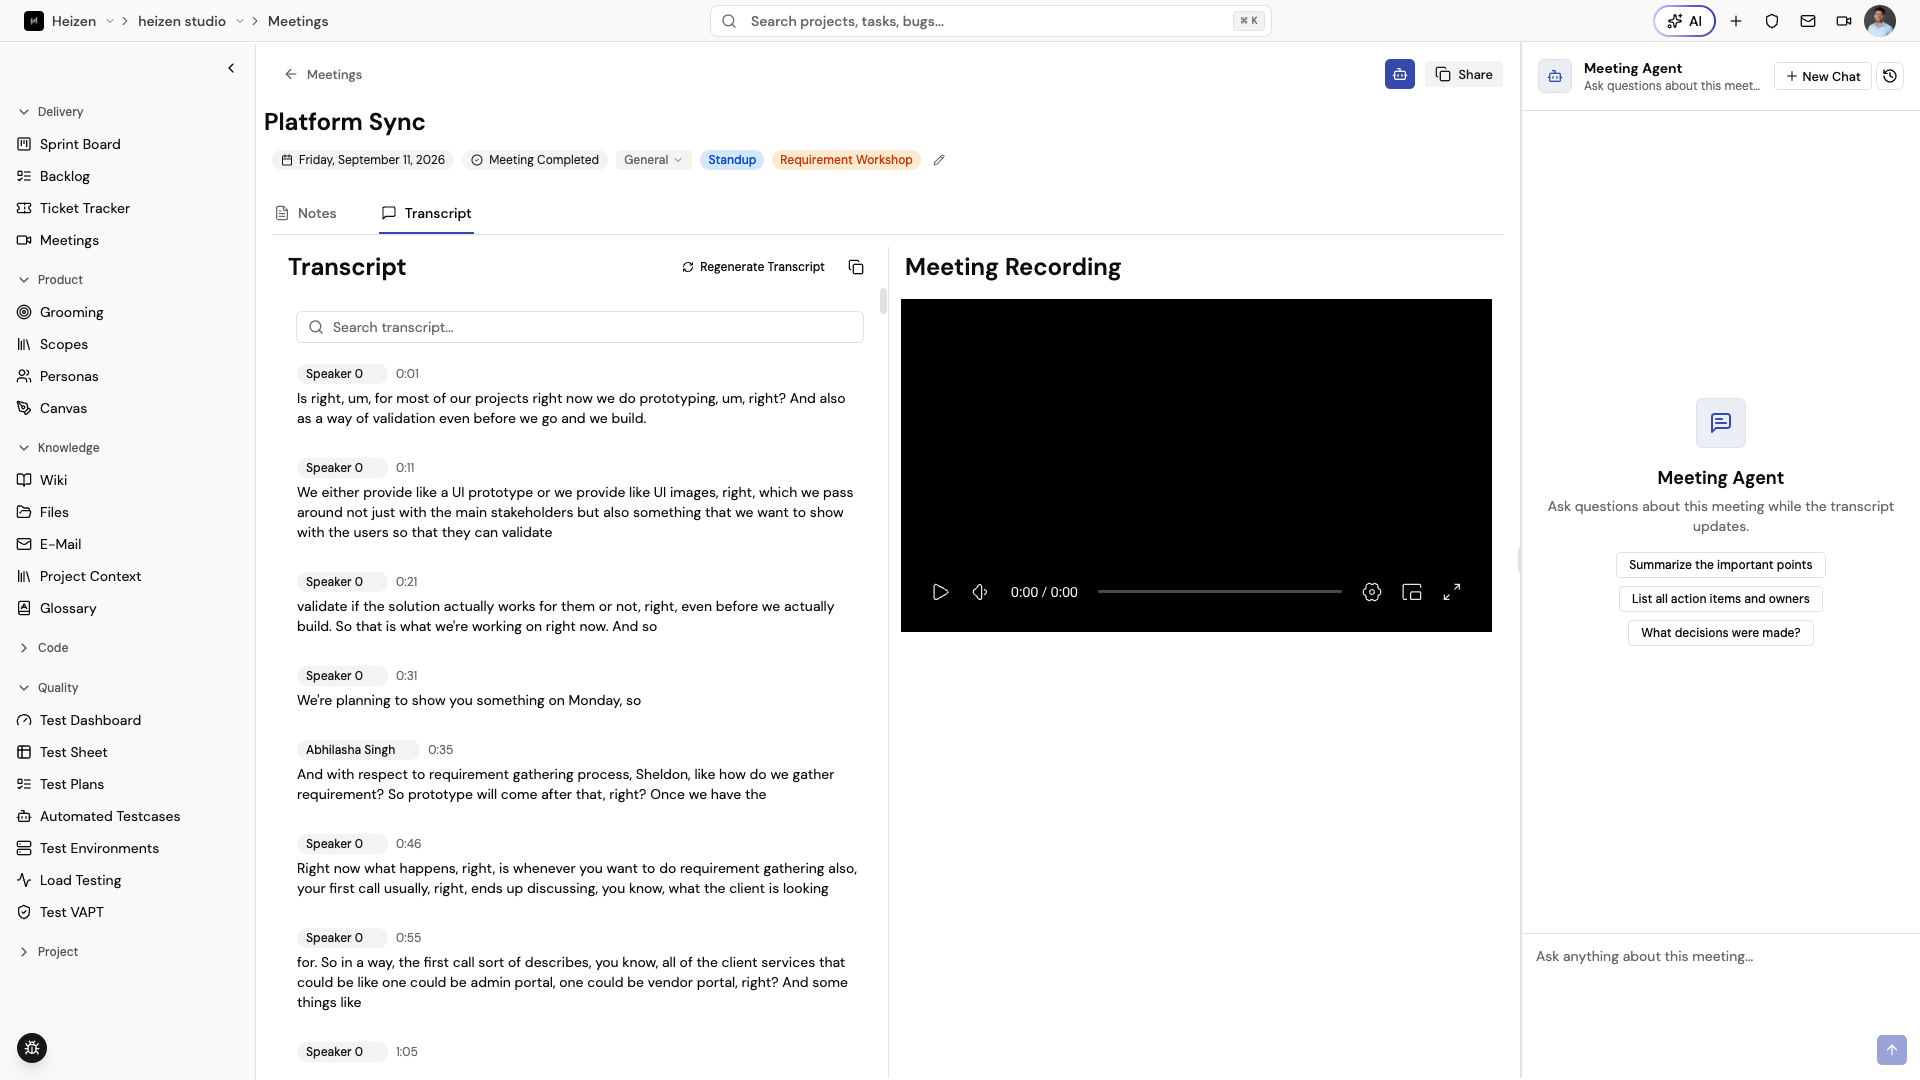
Task: Click the Search transcript field
Action: click(x=580, y=327)
